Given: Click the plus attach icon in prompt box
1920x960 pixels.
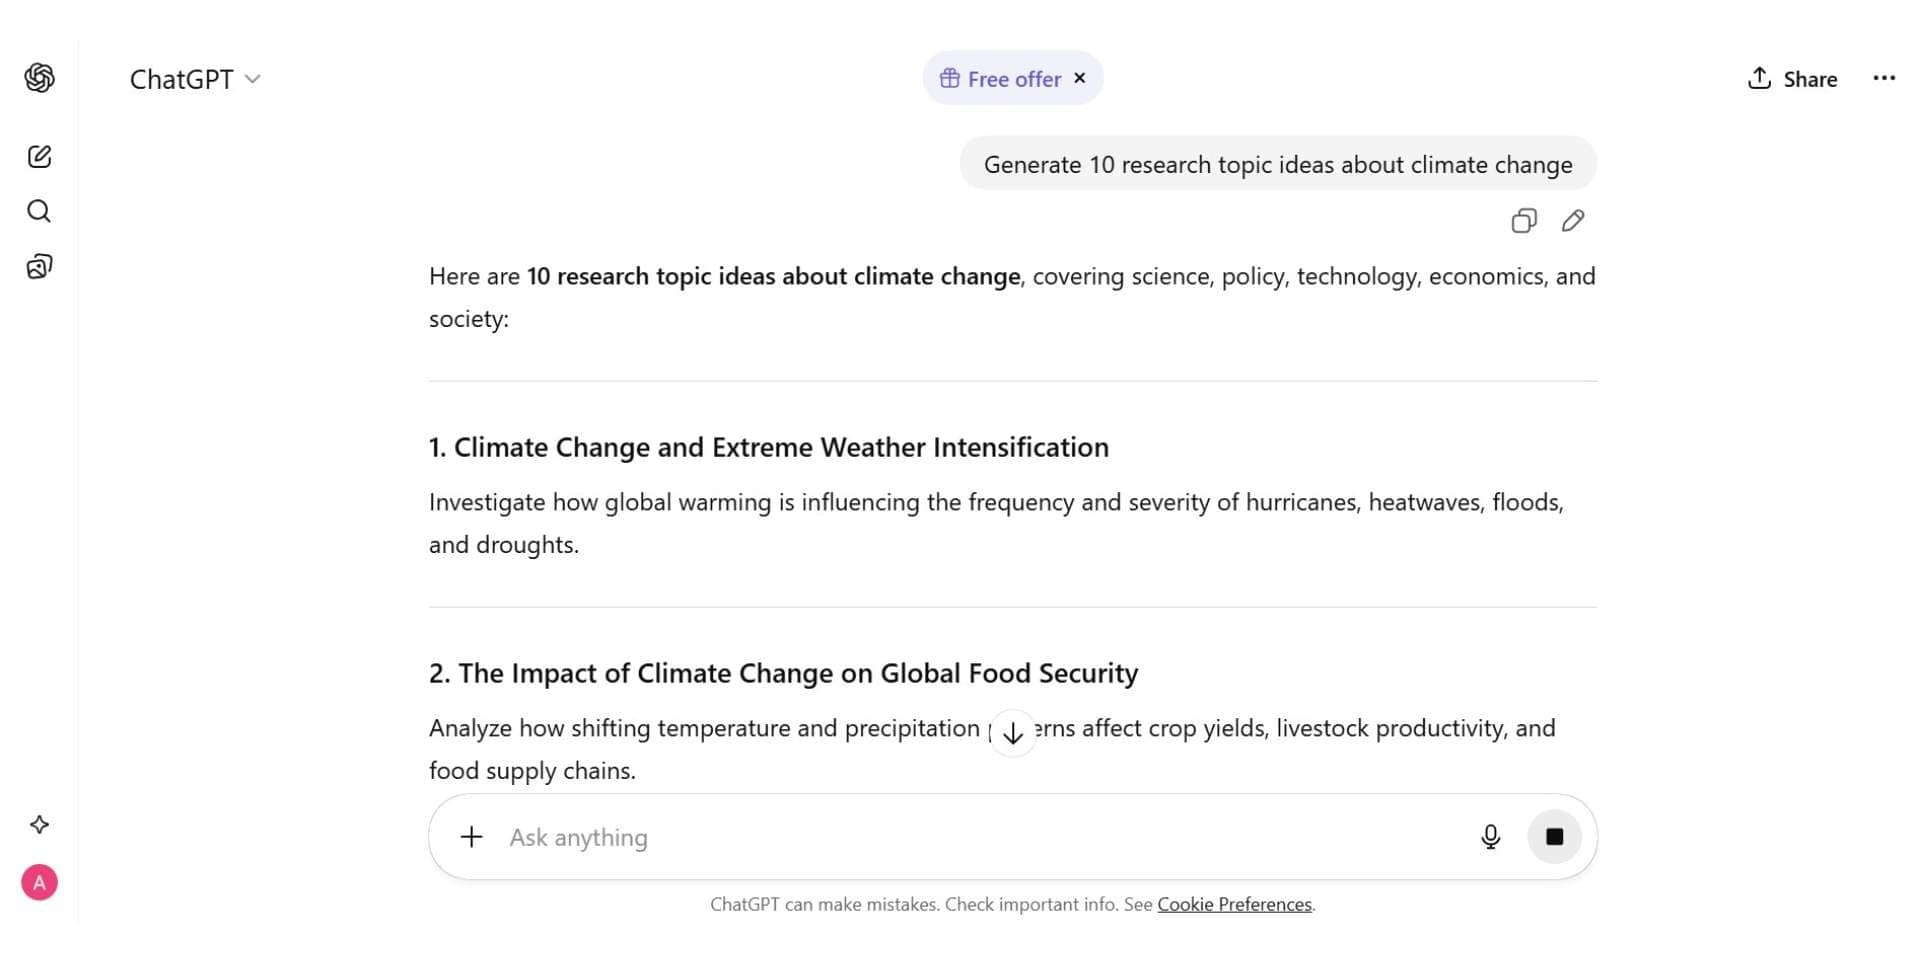Looking at the screenshot, I should (471, 837).
